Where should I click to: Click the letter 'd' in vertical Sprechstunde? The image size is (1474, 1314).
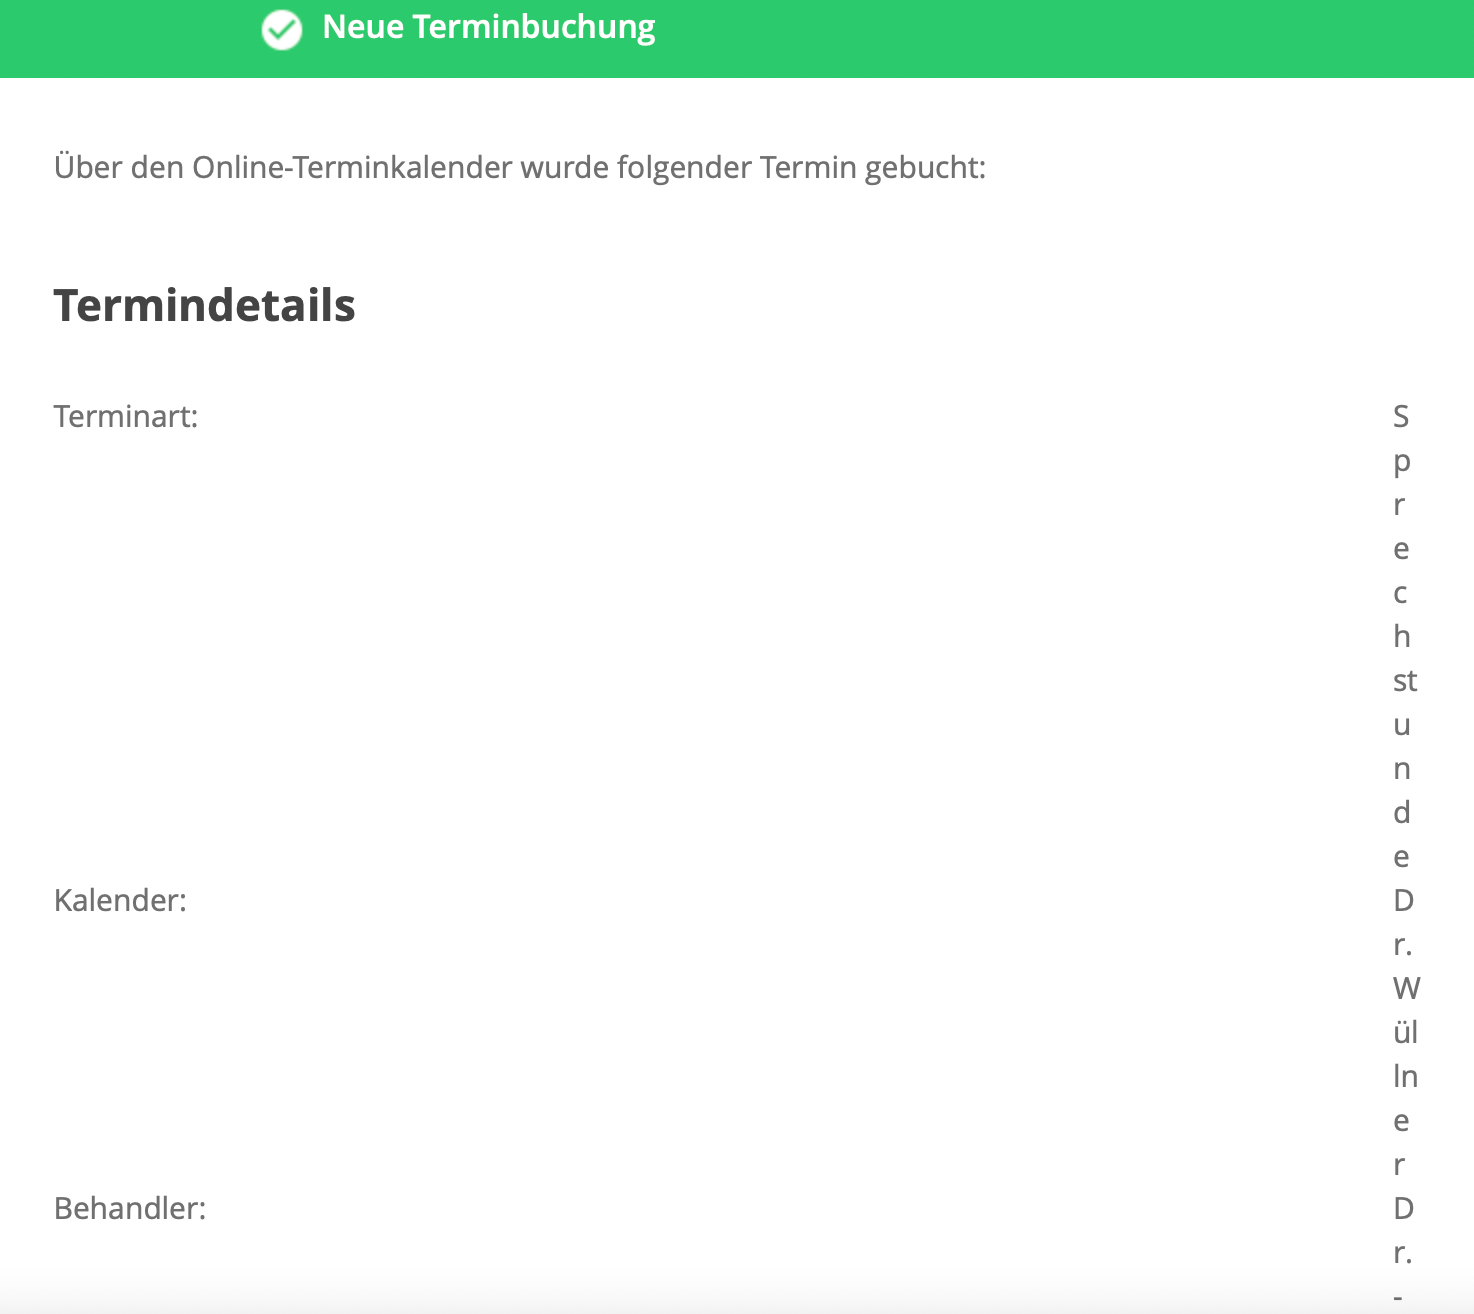point(1402,812)
